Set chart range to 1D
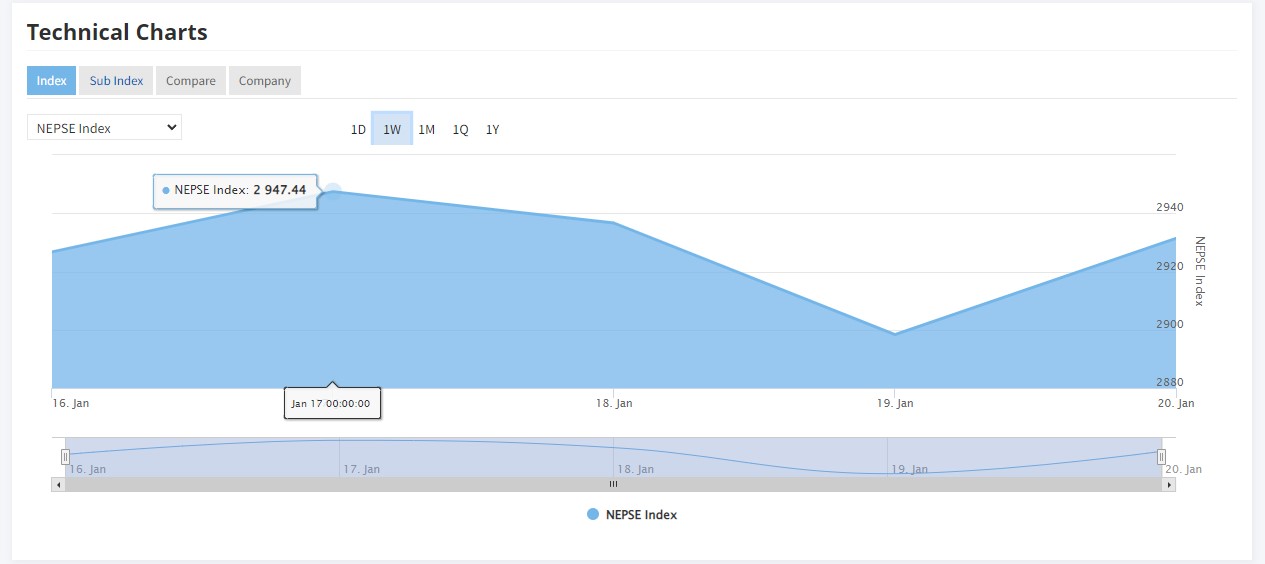The width and height of the screenshot is (1265, 564). coord(358,130)
